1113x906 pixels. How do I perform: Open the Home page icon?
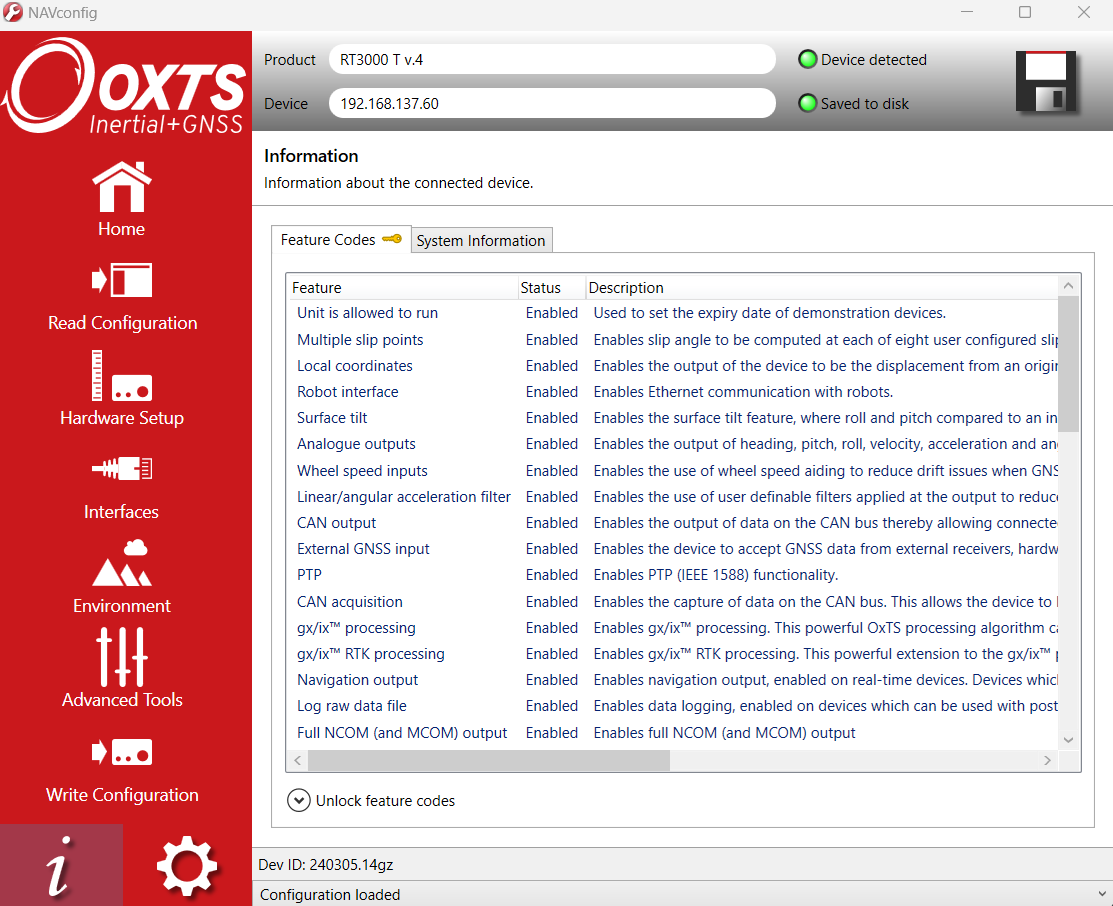[121, 187]
